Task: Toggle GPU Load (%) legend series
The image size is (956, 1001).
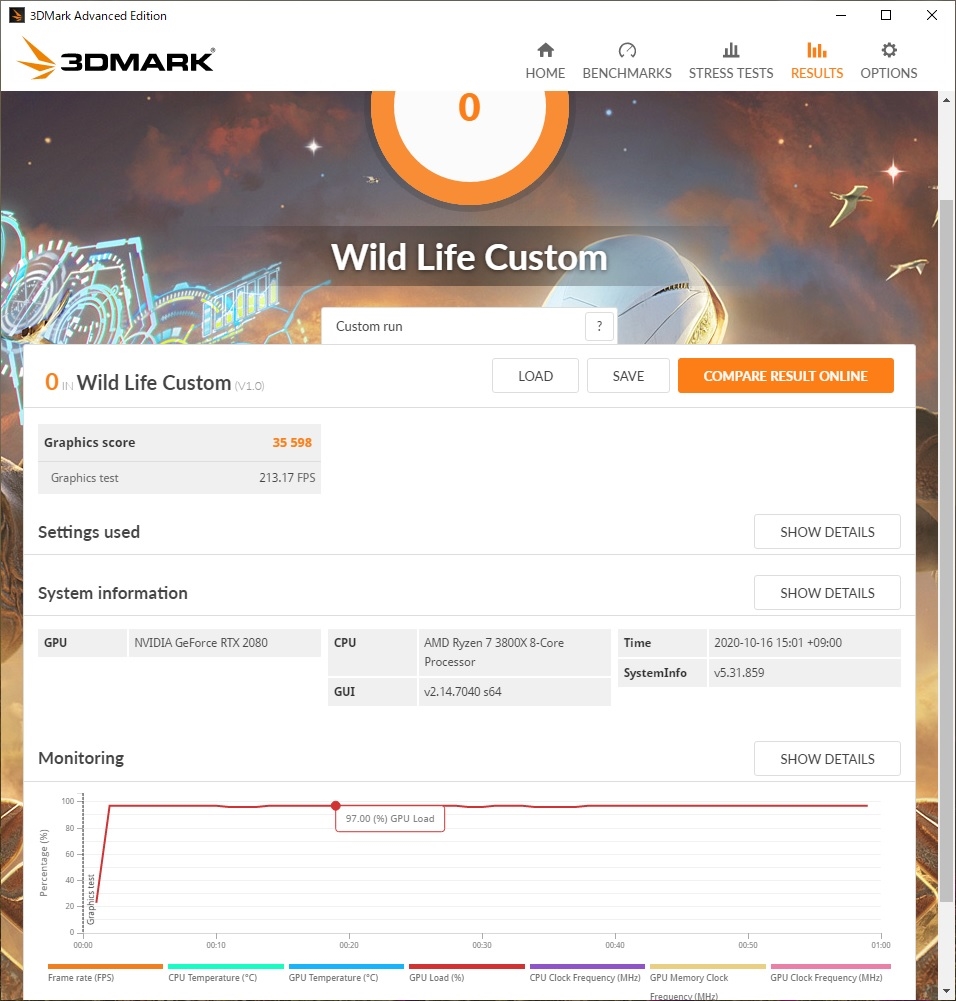Action: point(467,974)
